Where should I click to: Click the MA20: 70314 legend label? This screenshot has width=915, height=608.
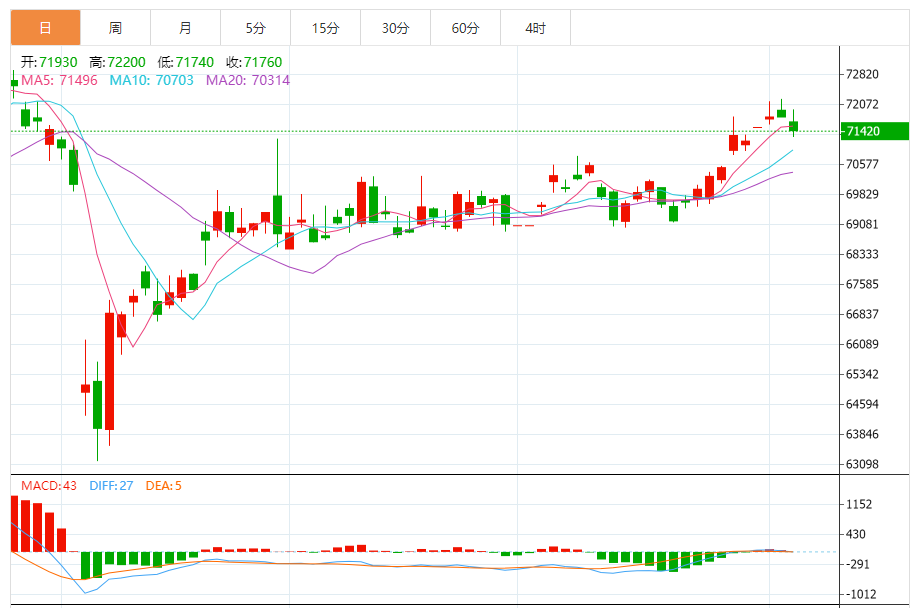[248, 80]
